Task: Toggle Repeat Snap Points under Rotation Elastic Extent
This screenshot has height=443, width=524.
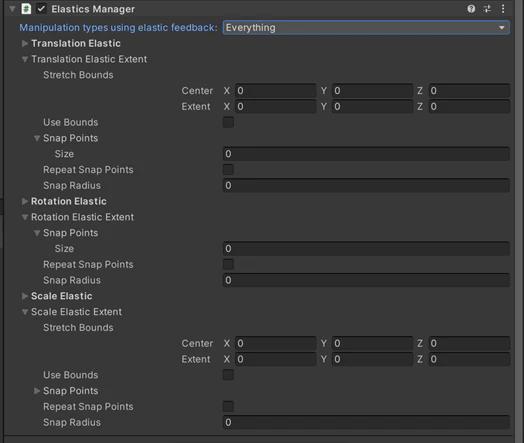Action: [228, 264]
